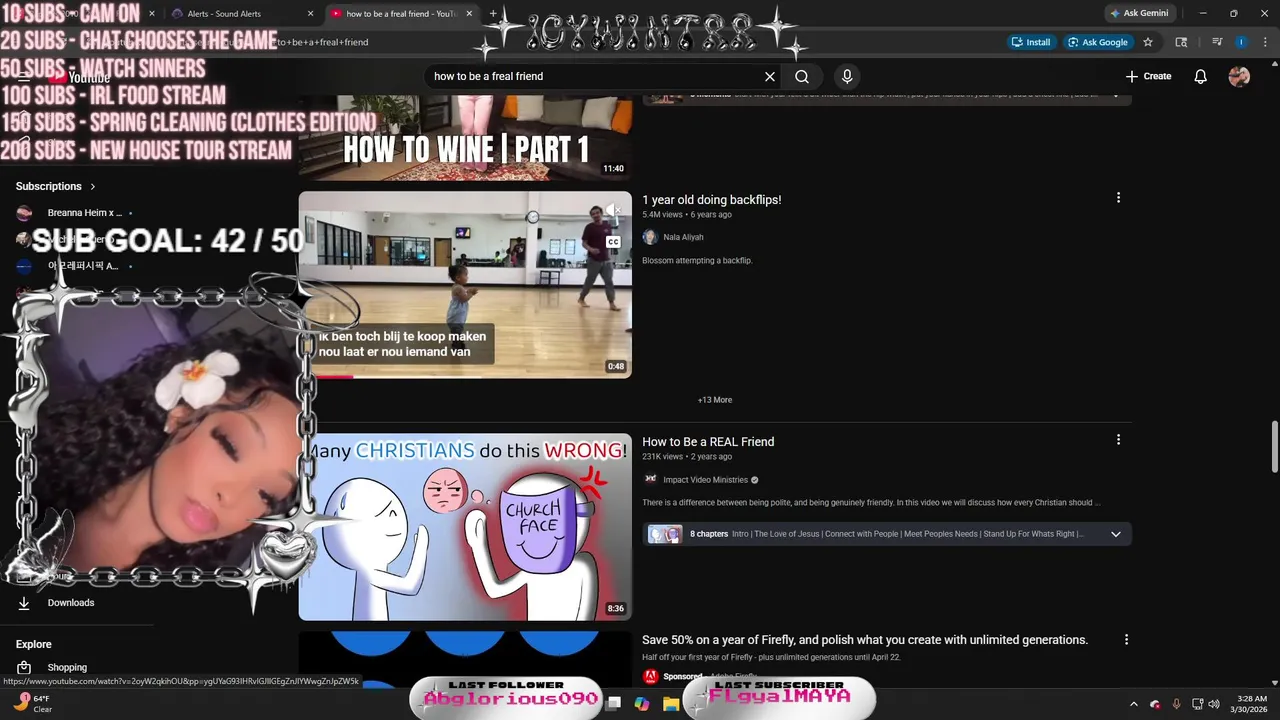The width and height of the screenshot is (1280, 720).
Task: Toggle closed captions on backflips preview
Action: click(613, 242)
